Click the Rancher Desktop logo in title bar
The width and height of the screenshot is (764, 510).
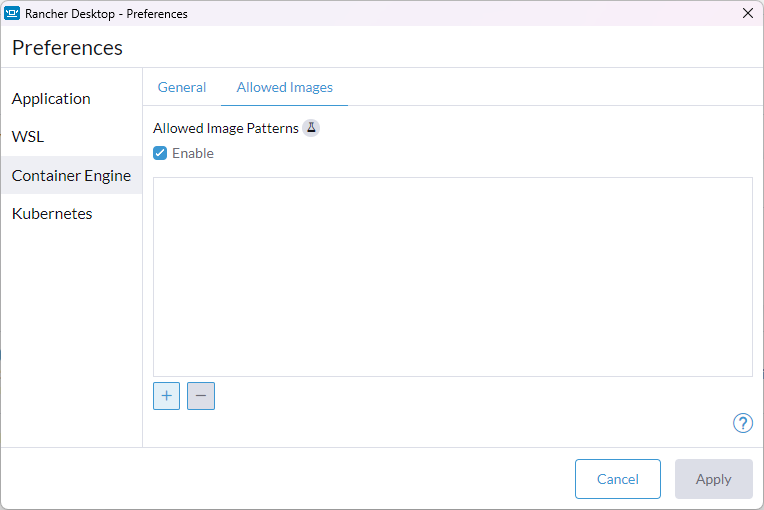[x=12, y=13]
